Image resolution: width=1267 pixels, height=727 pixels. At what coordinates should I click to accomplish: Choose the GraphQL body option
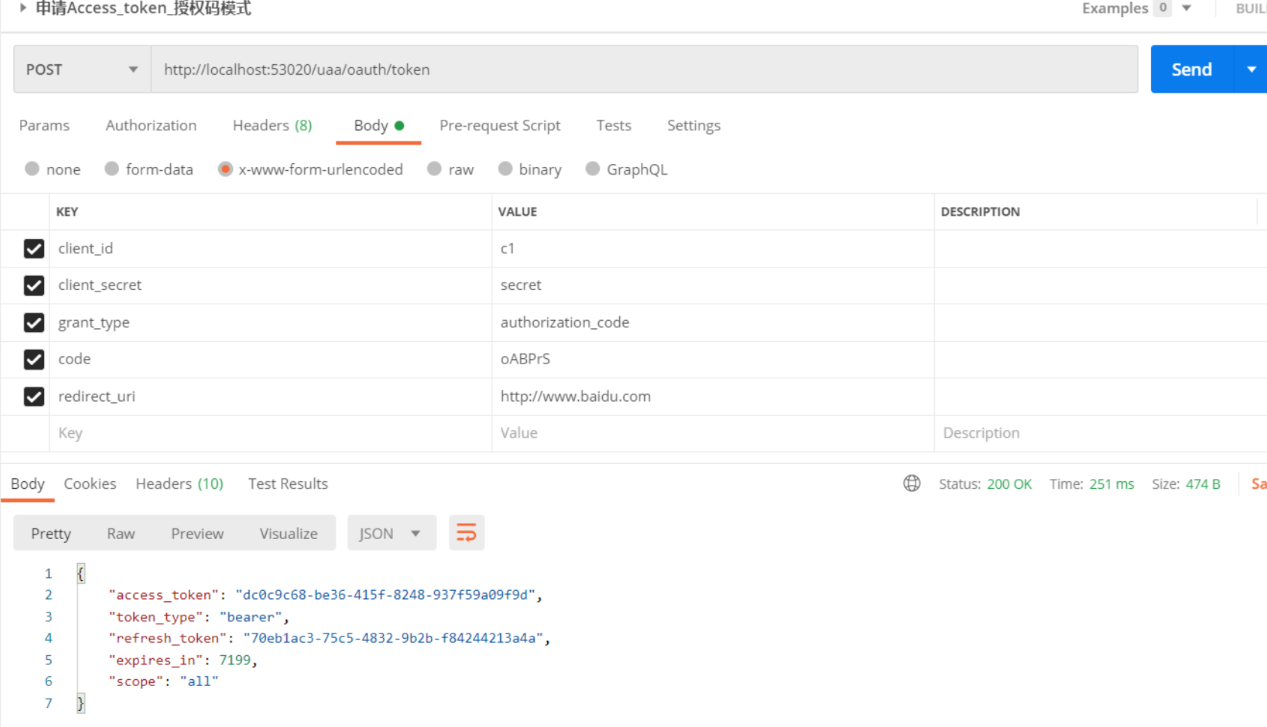click(594, 169)
